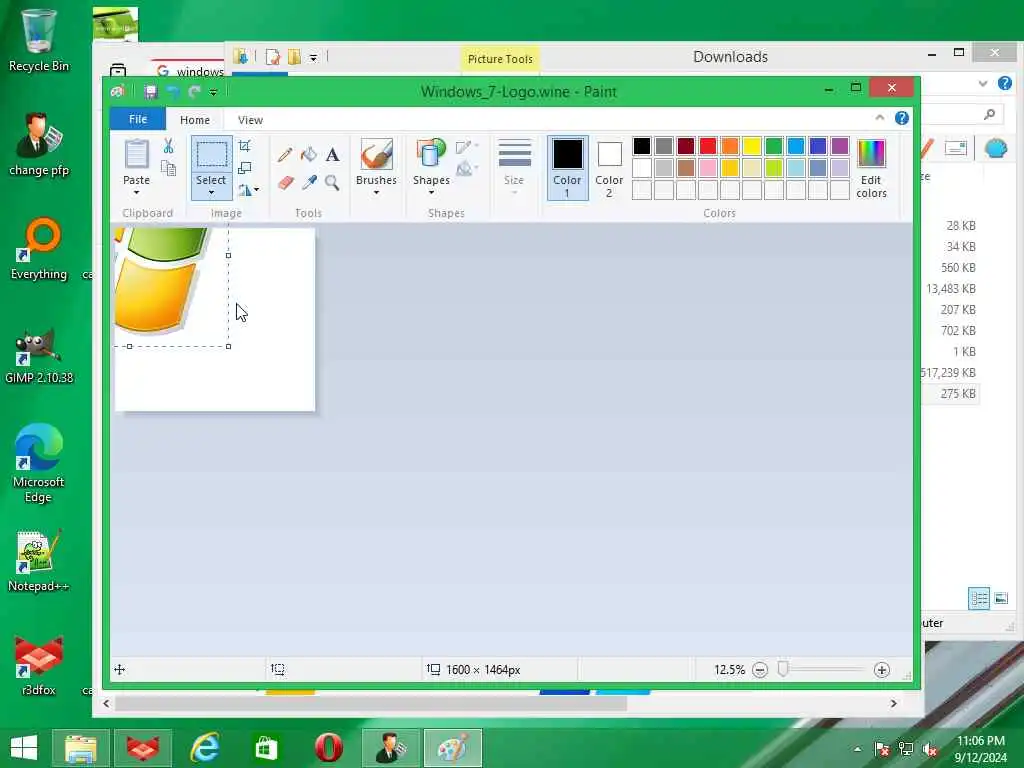Image resolution: width=1024 pixels, height=768 pixels.
Task: Click the Undo arrow in quick access toolbar
Action: tap(173, 92)
